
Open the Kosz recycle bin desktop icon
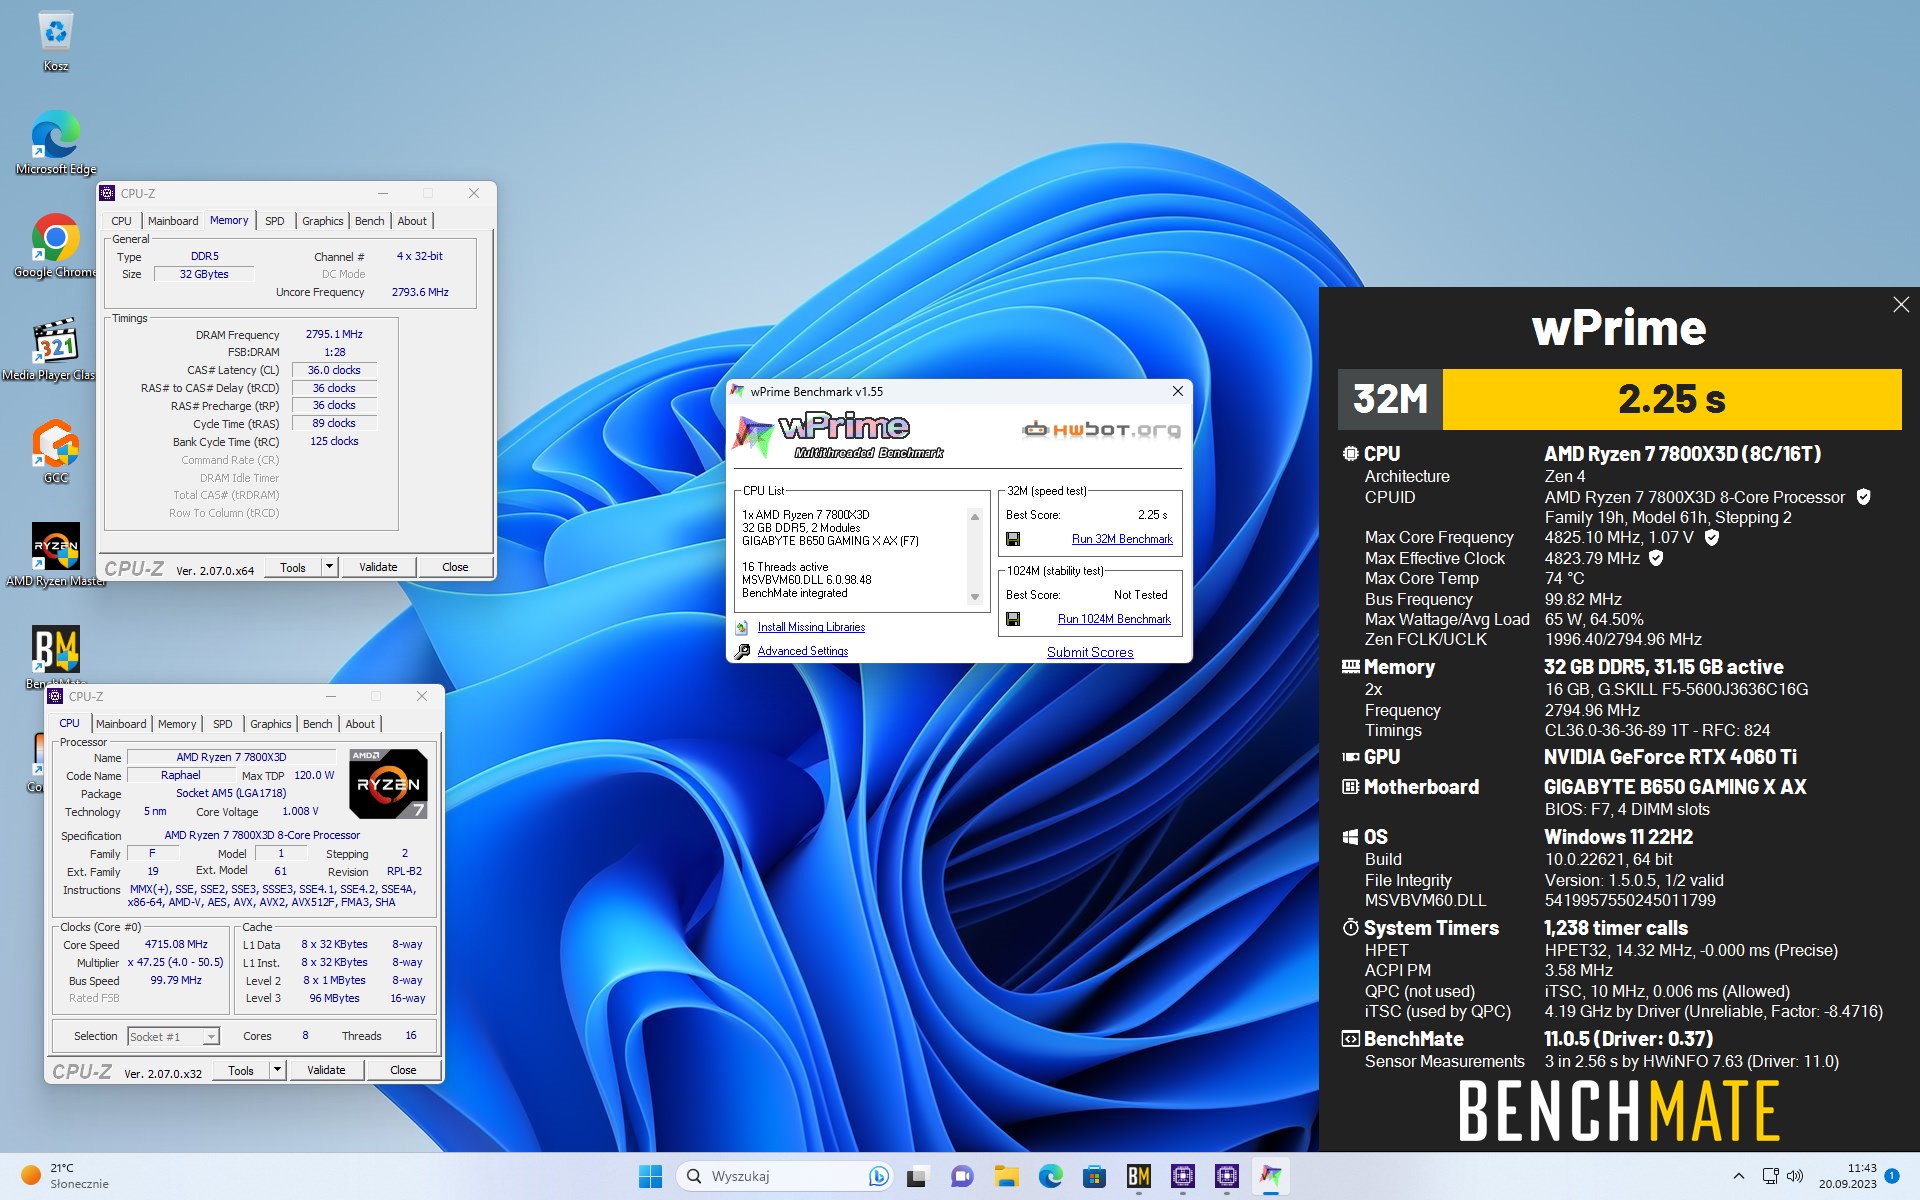click(x=56, y=41)
